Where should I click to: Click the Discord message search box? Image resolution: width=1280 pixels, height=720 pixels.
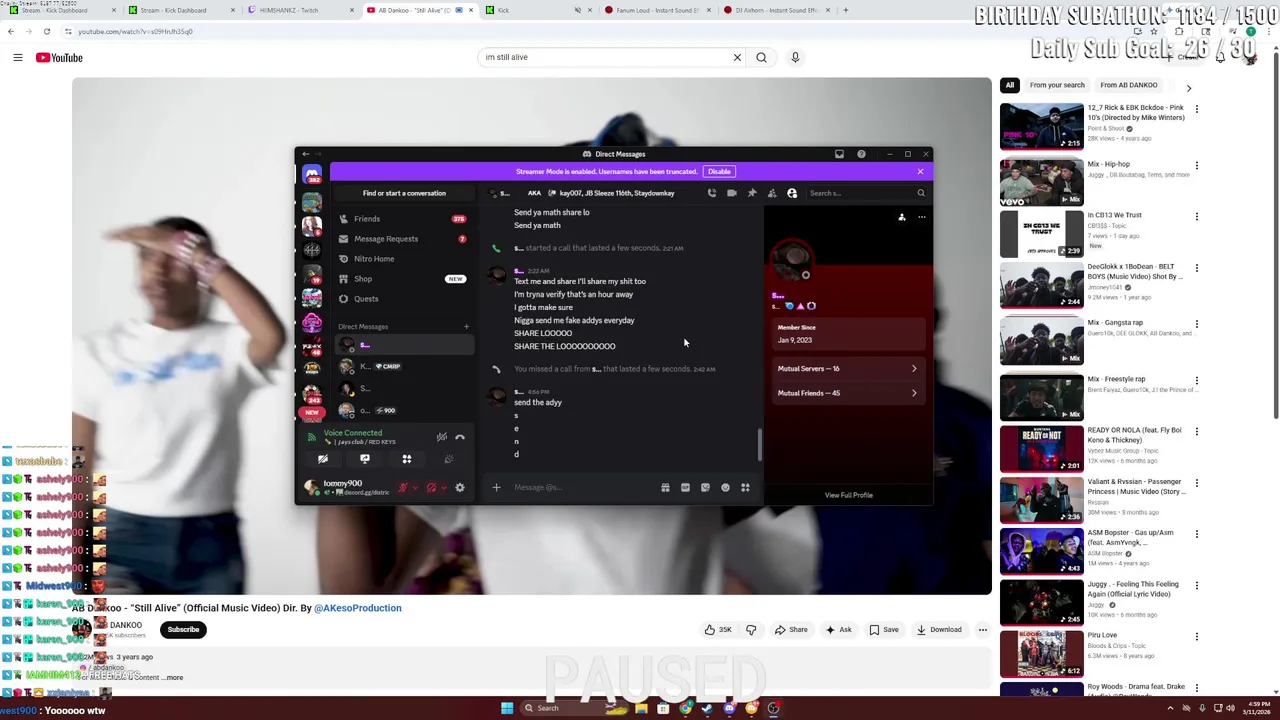coord(867,193)
